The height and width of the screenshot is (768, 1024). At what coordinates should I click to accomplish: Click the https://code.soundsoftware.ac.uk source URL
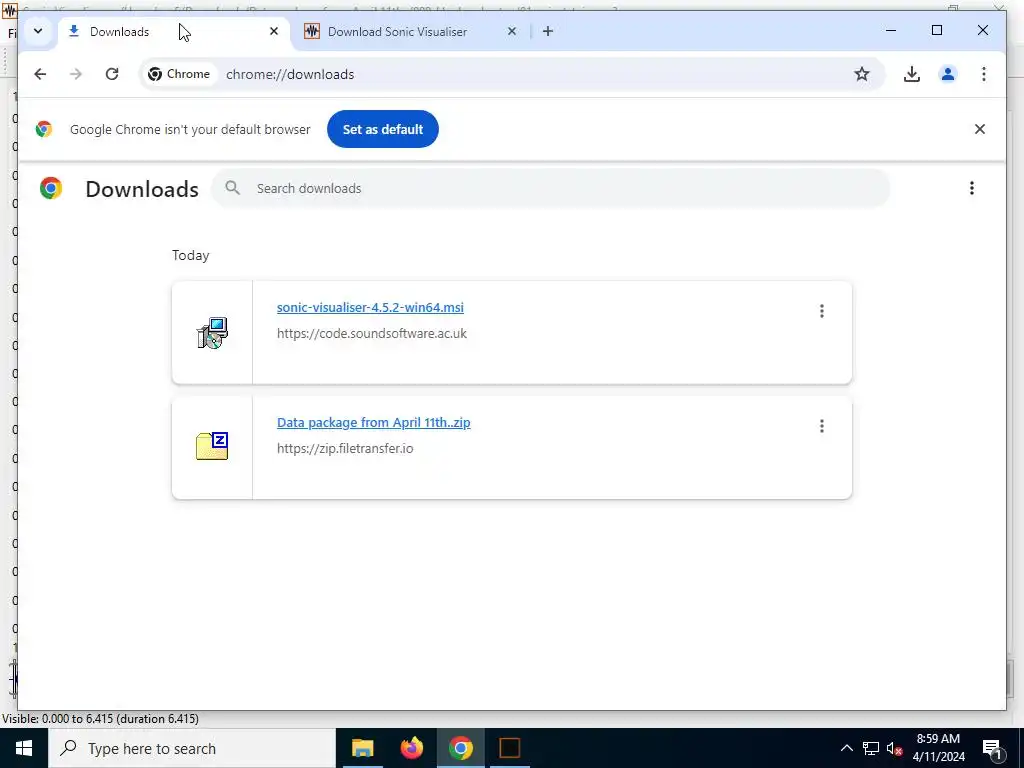[x=372, y=334]
